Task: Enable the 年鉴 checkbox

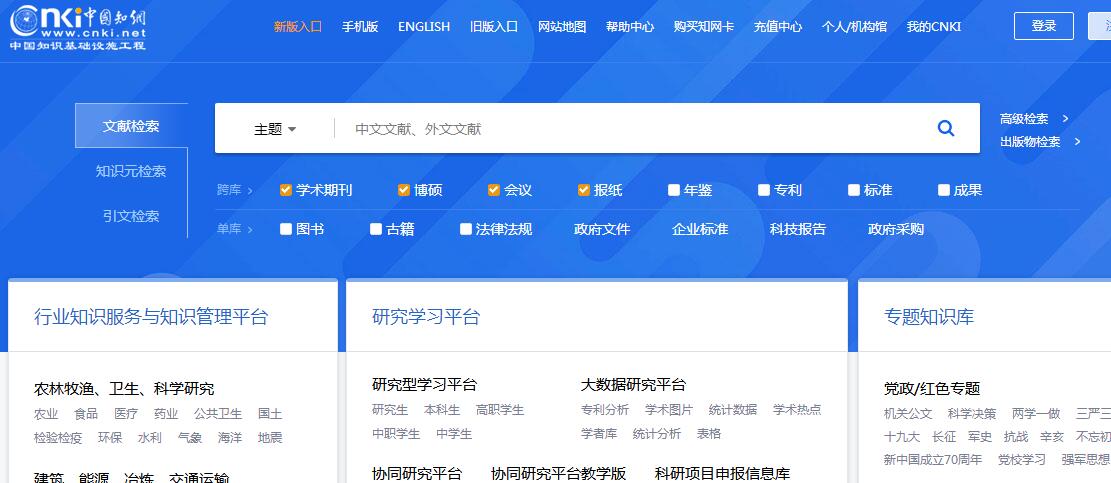Action: click(674, 190)
